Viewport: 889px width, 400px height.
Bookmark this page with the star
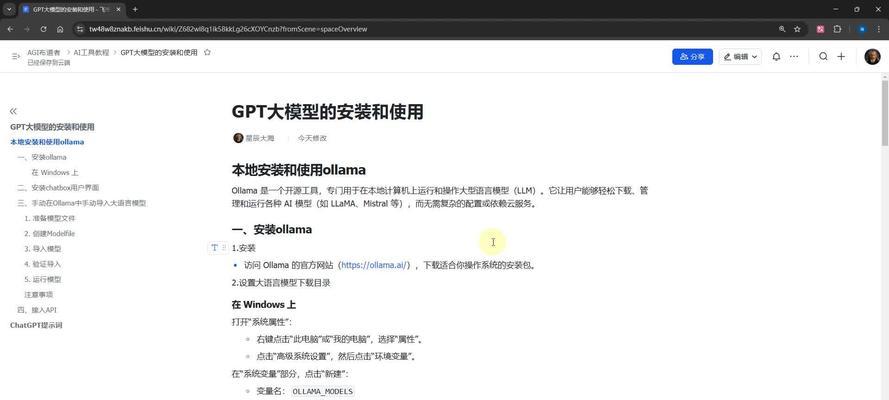point(797,29)
